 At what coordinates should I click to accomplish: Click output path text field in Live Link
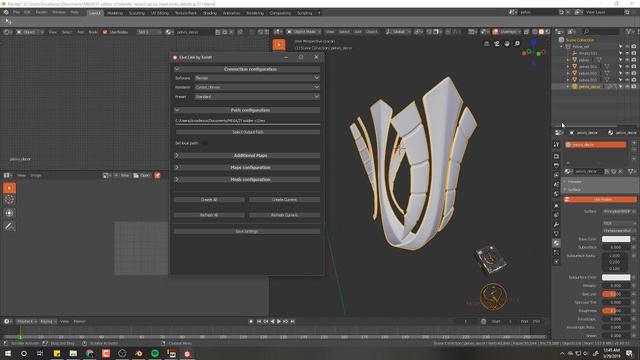point(247,121)
